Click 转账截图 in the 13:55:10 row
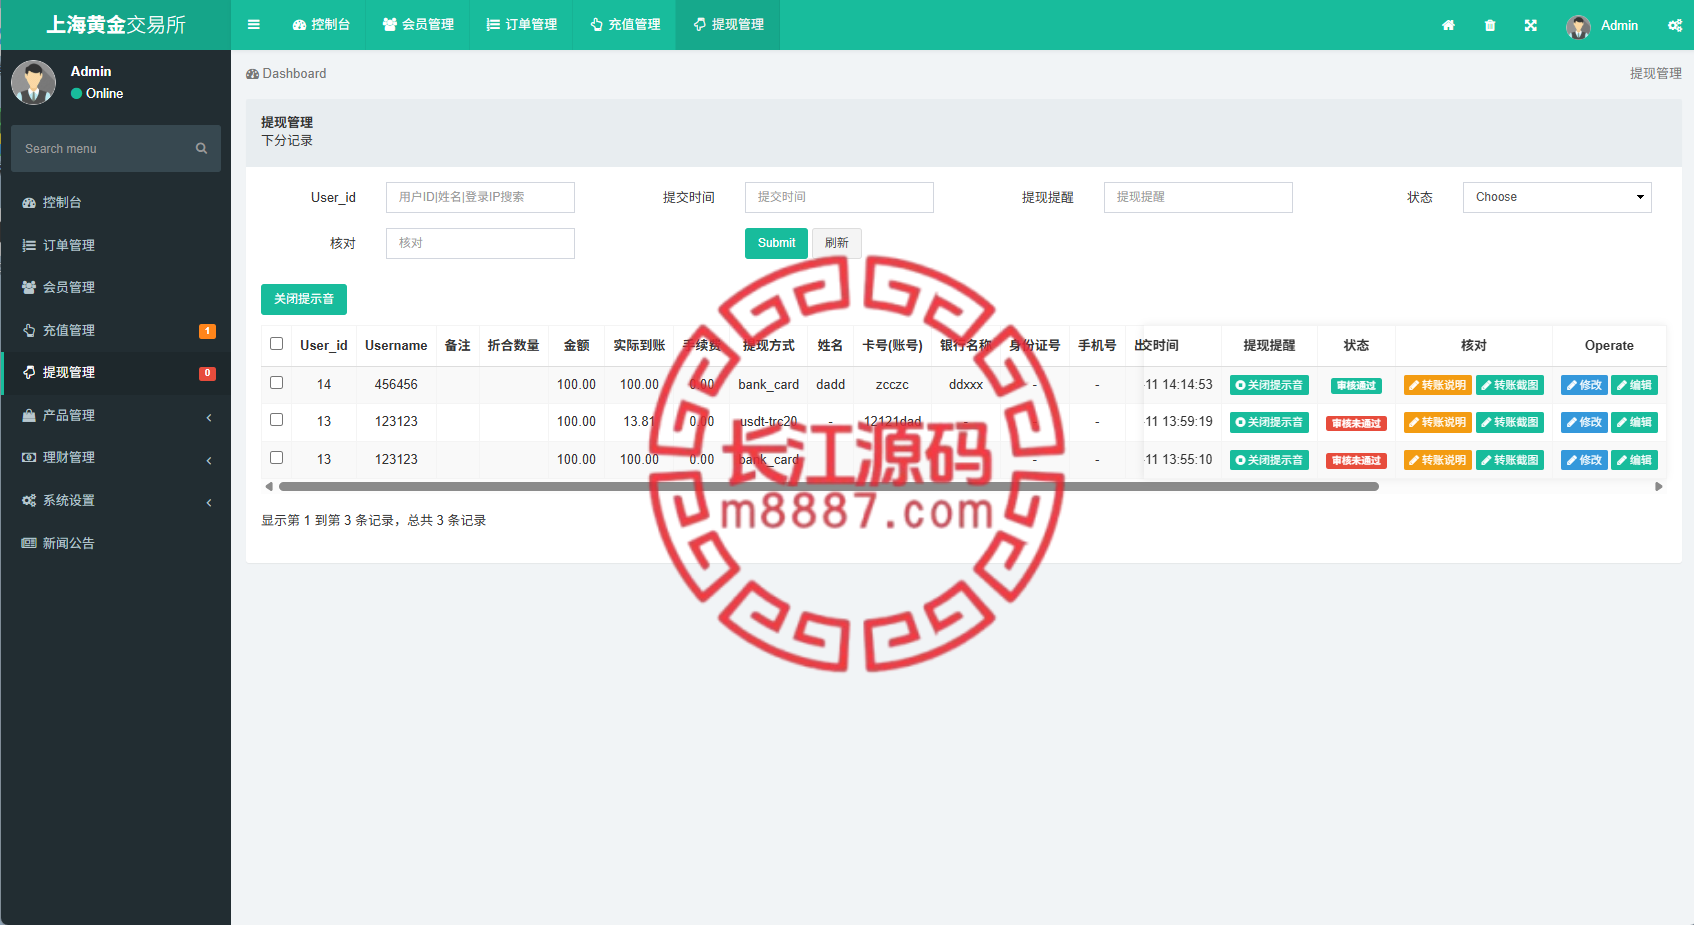Viewport: 1694px width, 925px height. (1510, 460)
